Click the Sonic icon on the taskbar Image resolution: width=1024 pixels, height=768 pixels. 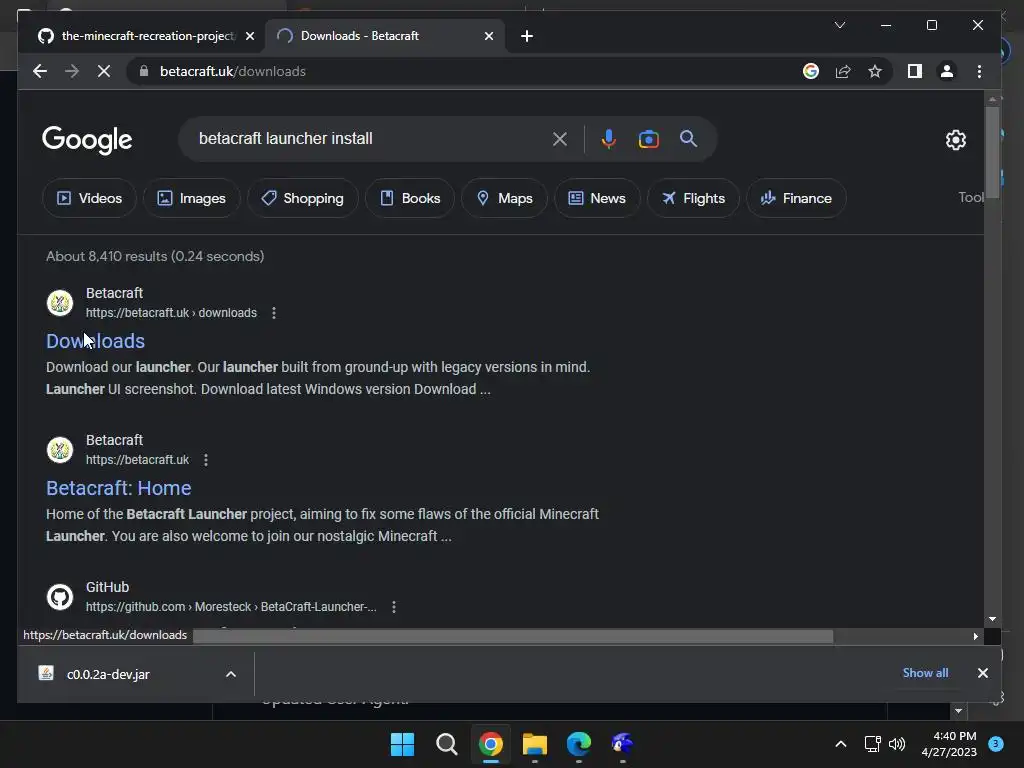622,744
